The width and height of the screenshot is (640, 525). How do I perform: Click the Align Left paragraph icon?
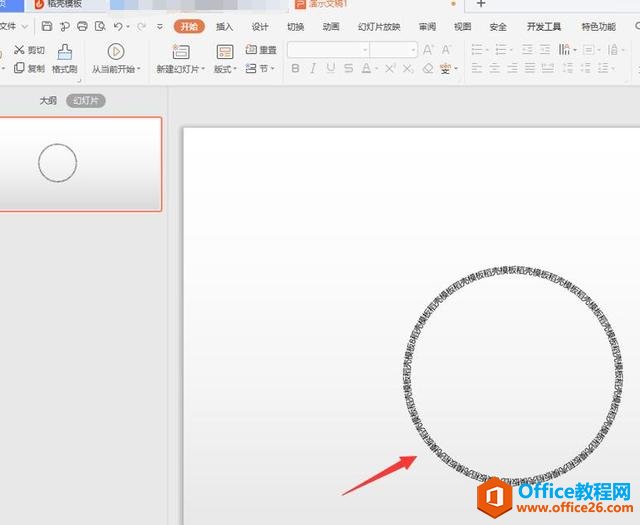pyautogui.click(x=477, y=68)
